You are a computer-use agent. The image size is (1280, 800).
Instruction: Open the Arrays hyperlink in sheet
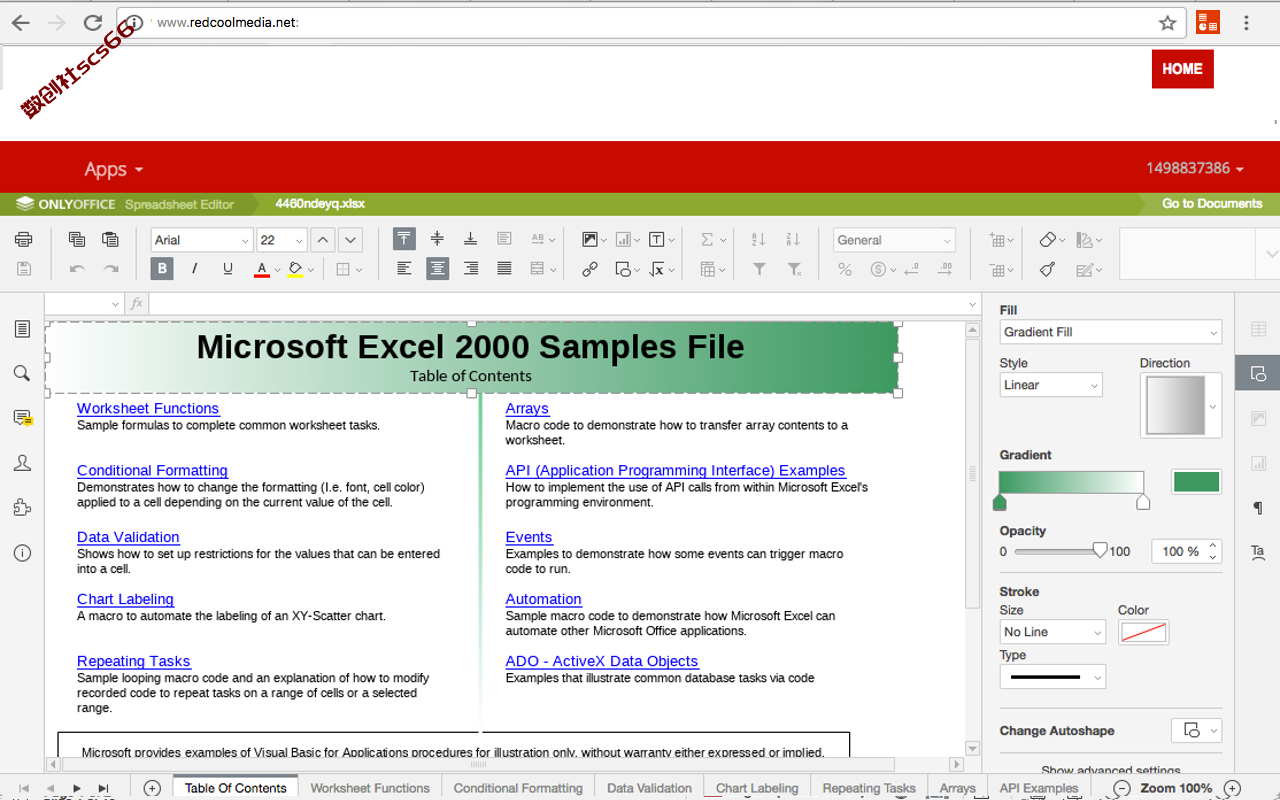click(527, 408)
